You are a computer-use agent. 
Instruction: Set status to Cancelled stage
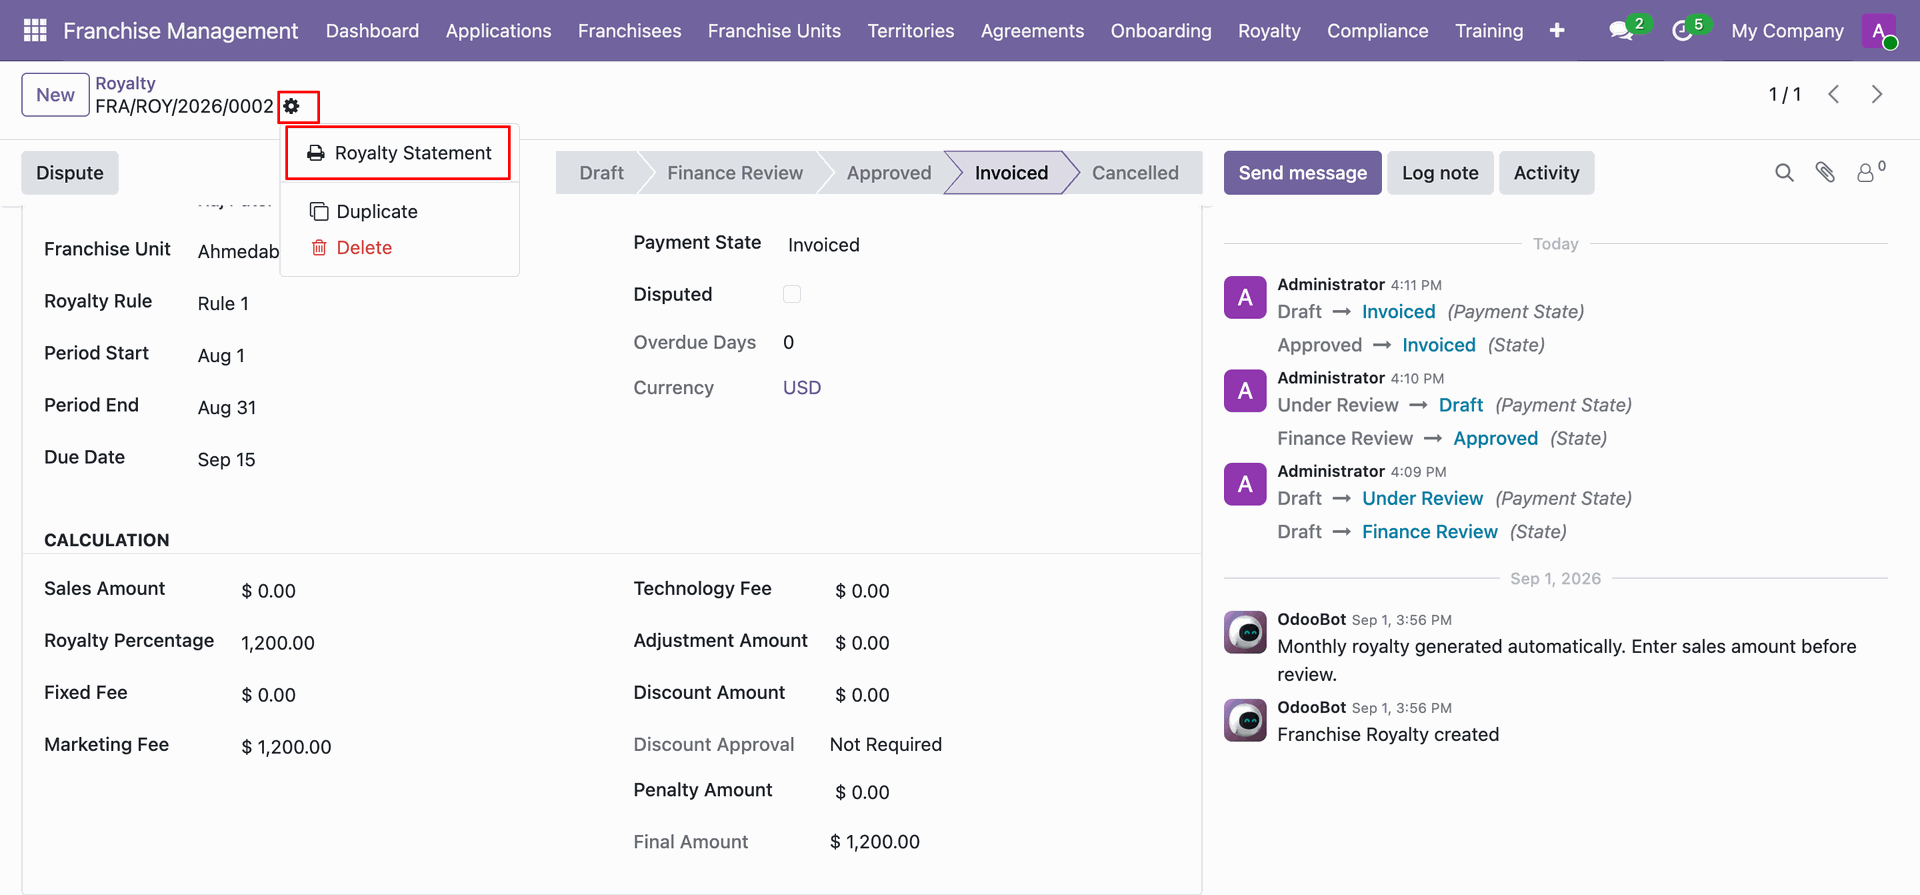(1135, 173)
